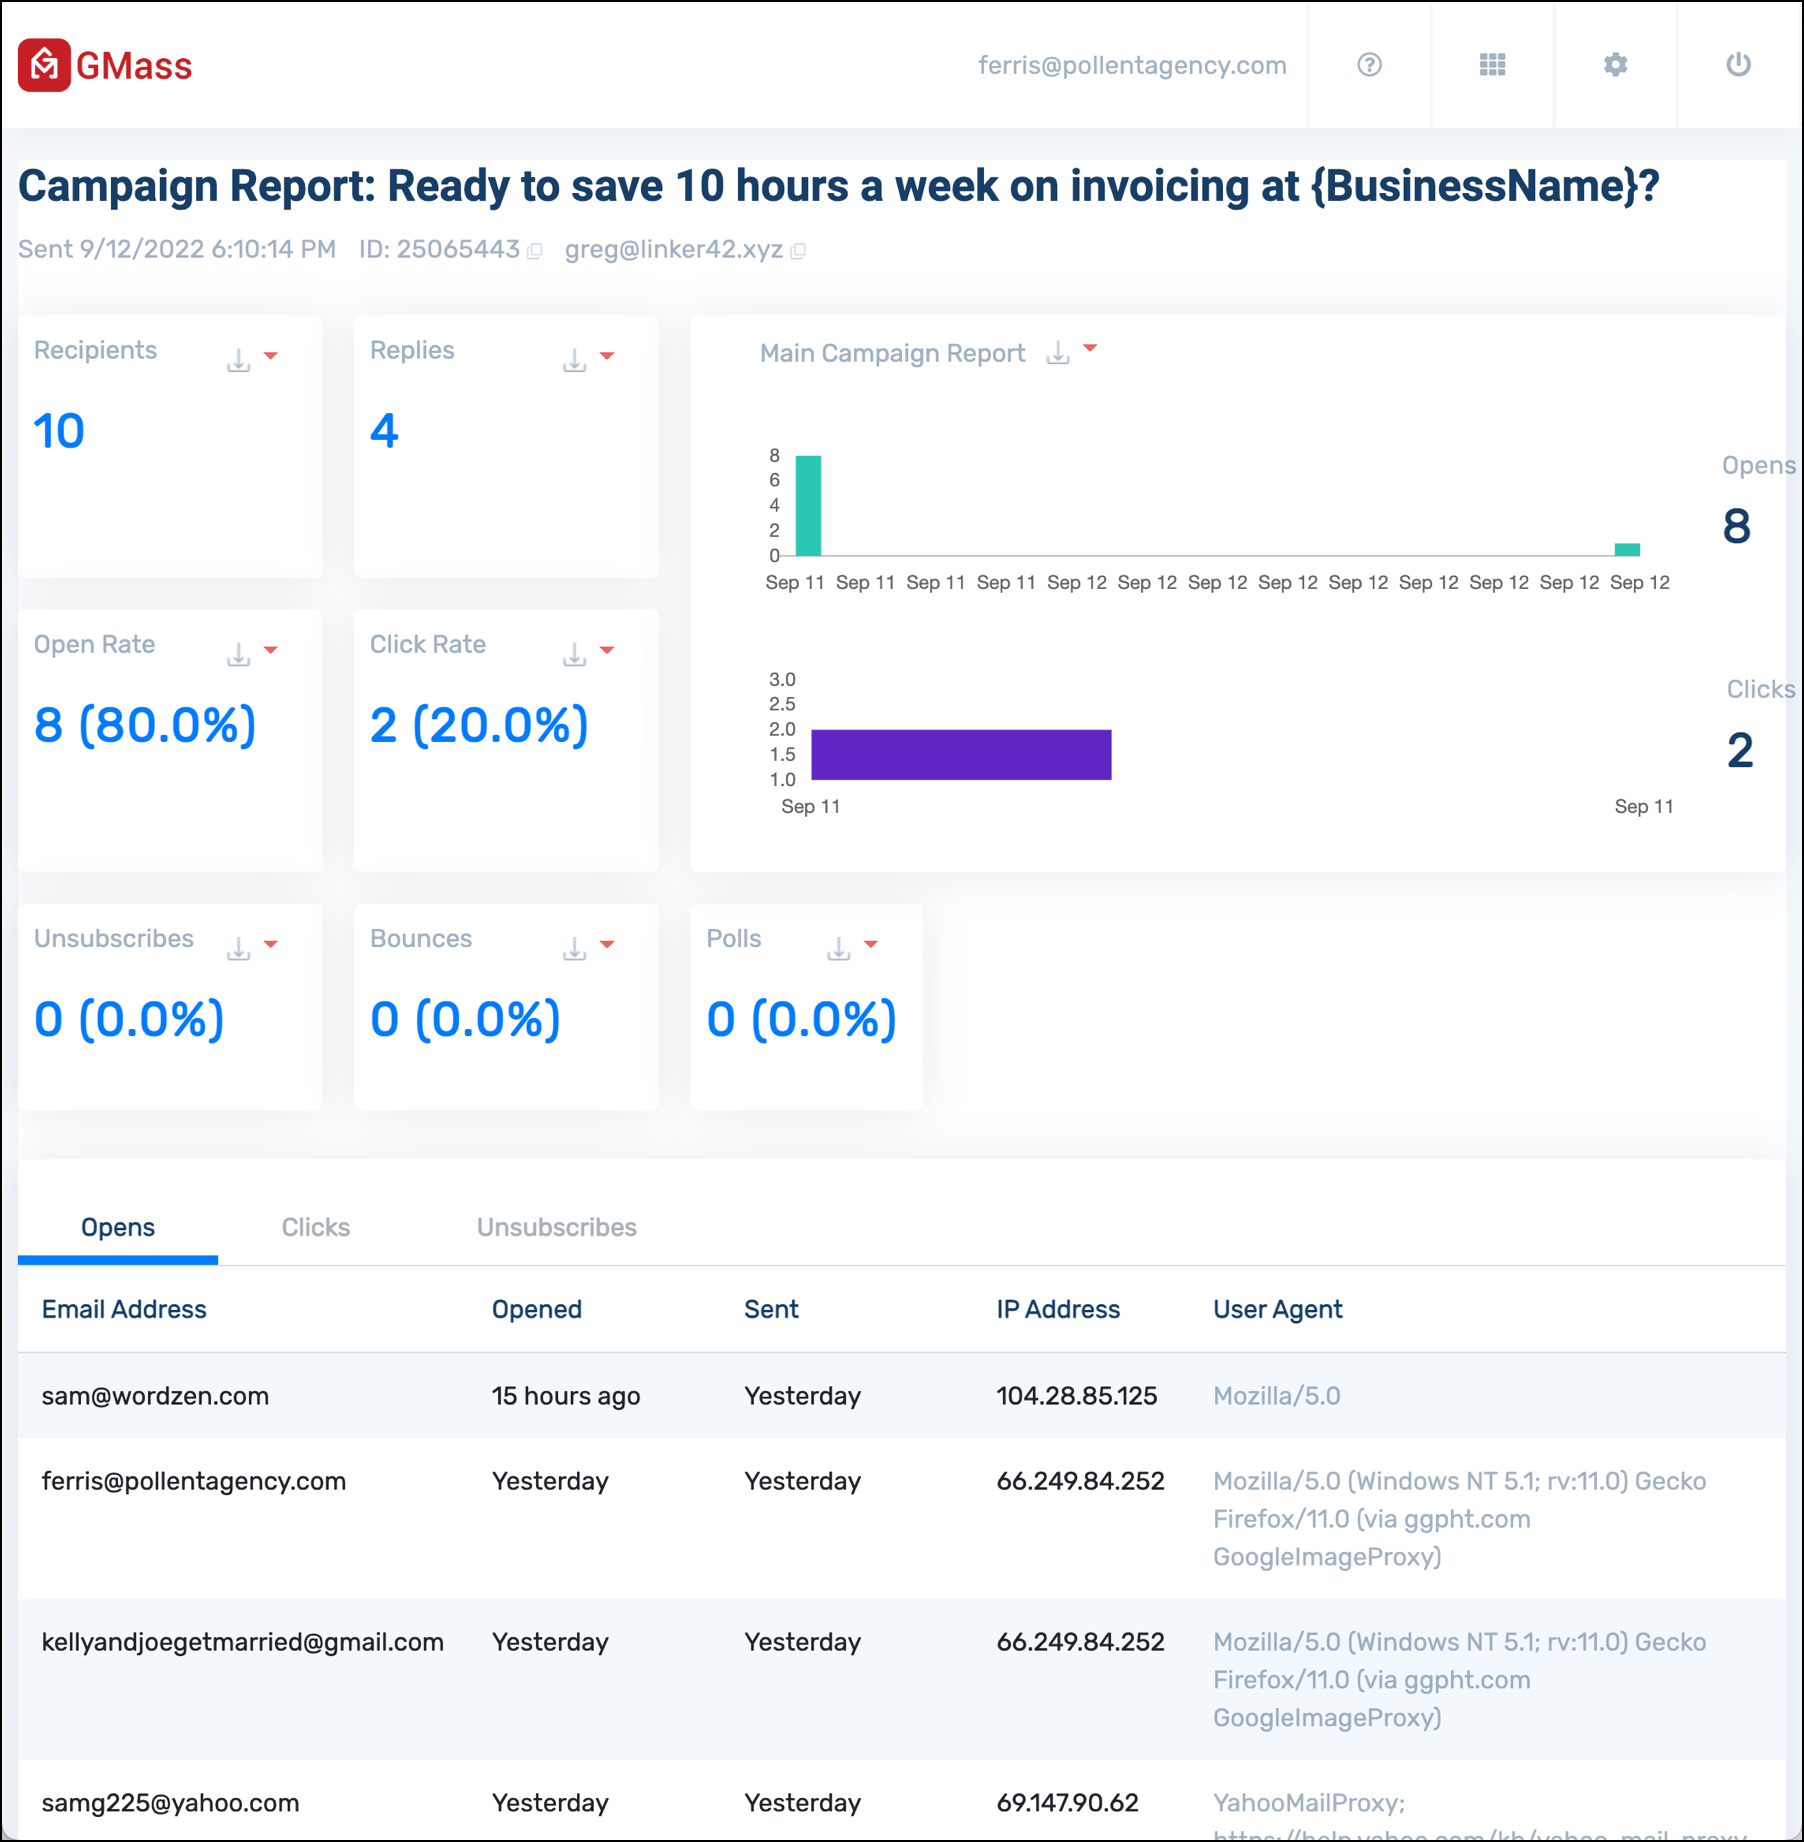Expand the Open Rate dropdown arrow
The height and width of the screenshot is (1842, 1804).
tap(271, 650)
